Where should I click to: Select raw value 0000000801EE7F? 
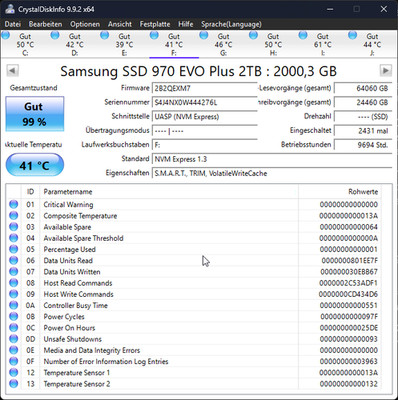pos(350,260)
